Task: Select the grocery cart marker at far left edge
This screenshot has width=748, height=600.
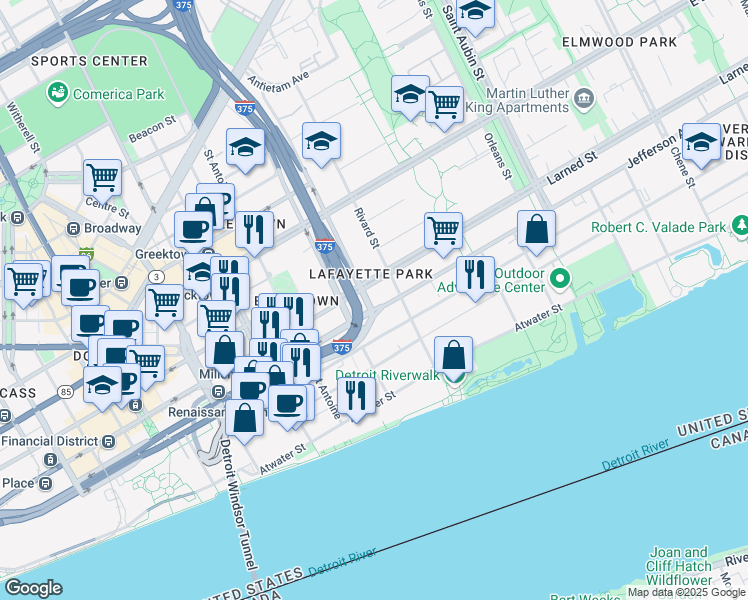Action: point(23,282)
